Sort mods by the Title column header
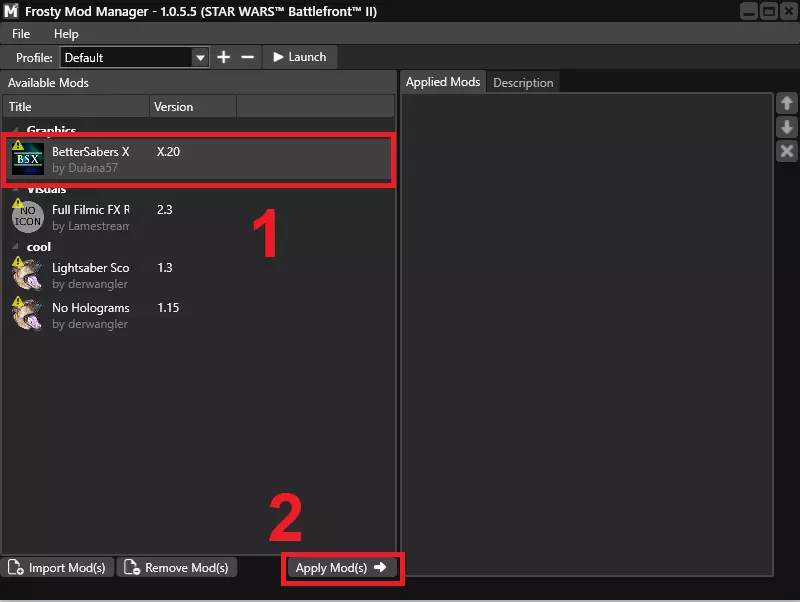The width and height of the screenshot is (800, 602). 76,107
